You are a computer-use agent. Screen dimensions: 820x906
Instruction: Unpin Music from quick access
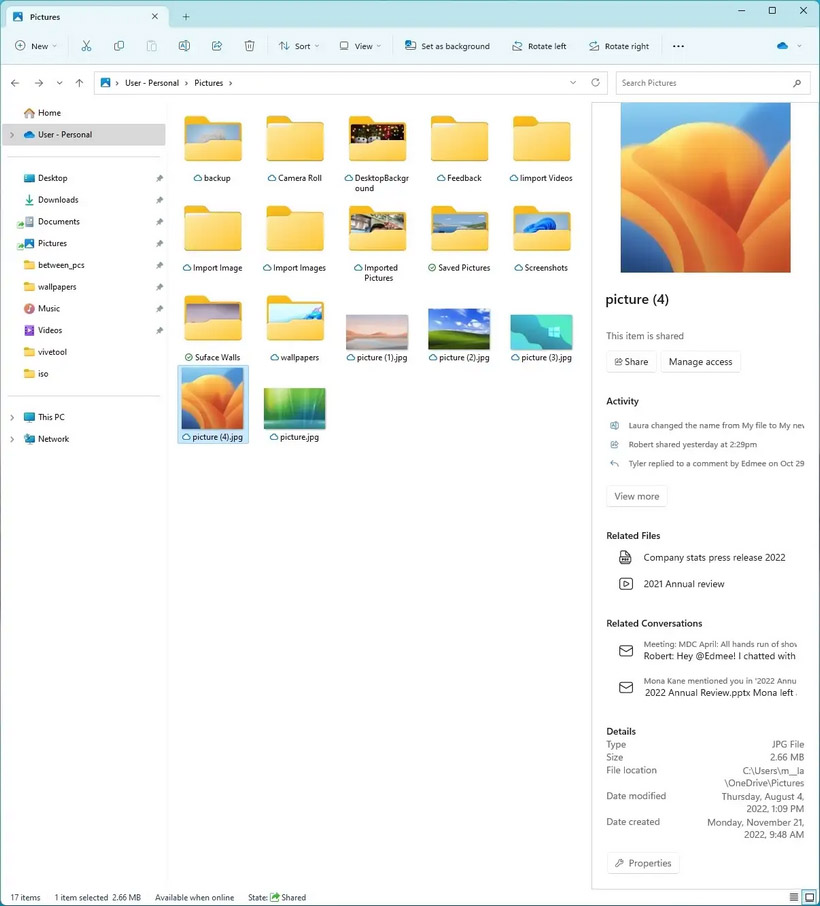[159, 309]
